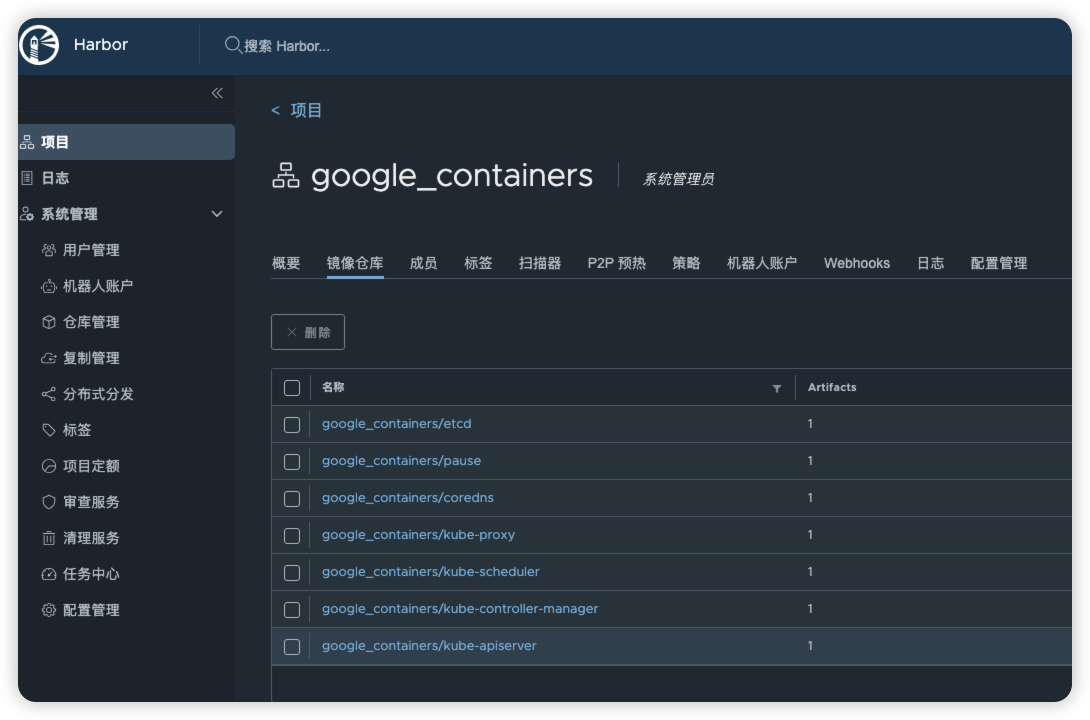This screenshot has width=1090, height=720.
Task: Click the 删除 button
Action: 308,332
